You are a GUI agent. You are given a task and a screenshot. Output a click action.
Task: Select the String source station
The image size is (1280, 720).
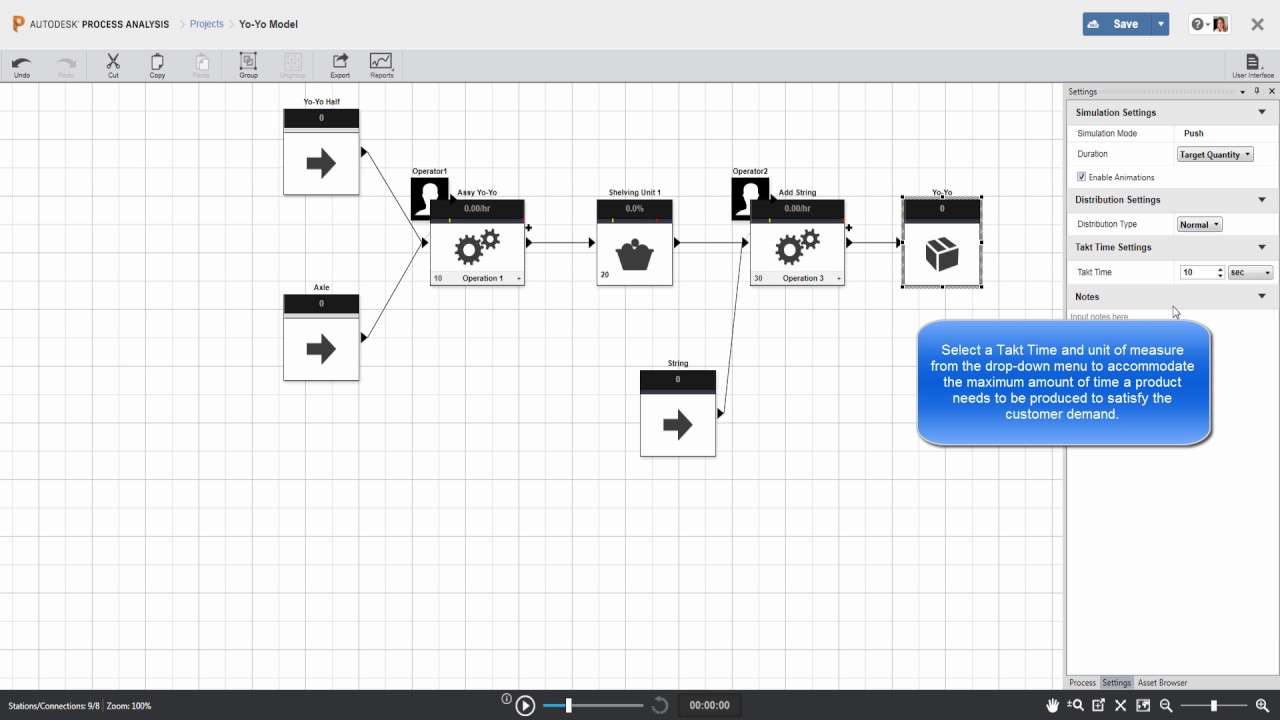[x=678, y=413]
